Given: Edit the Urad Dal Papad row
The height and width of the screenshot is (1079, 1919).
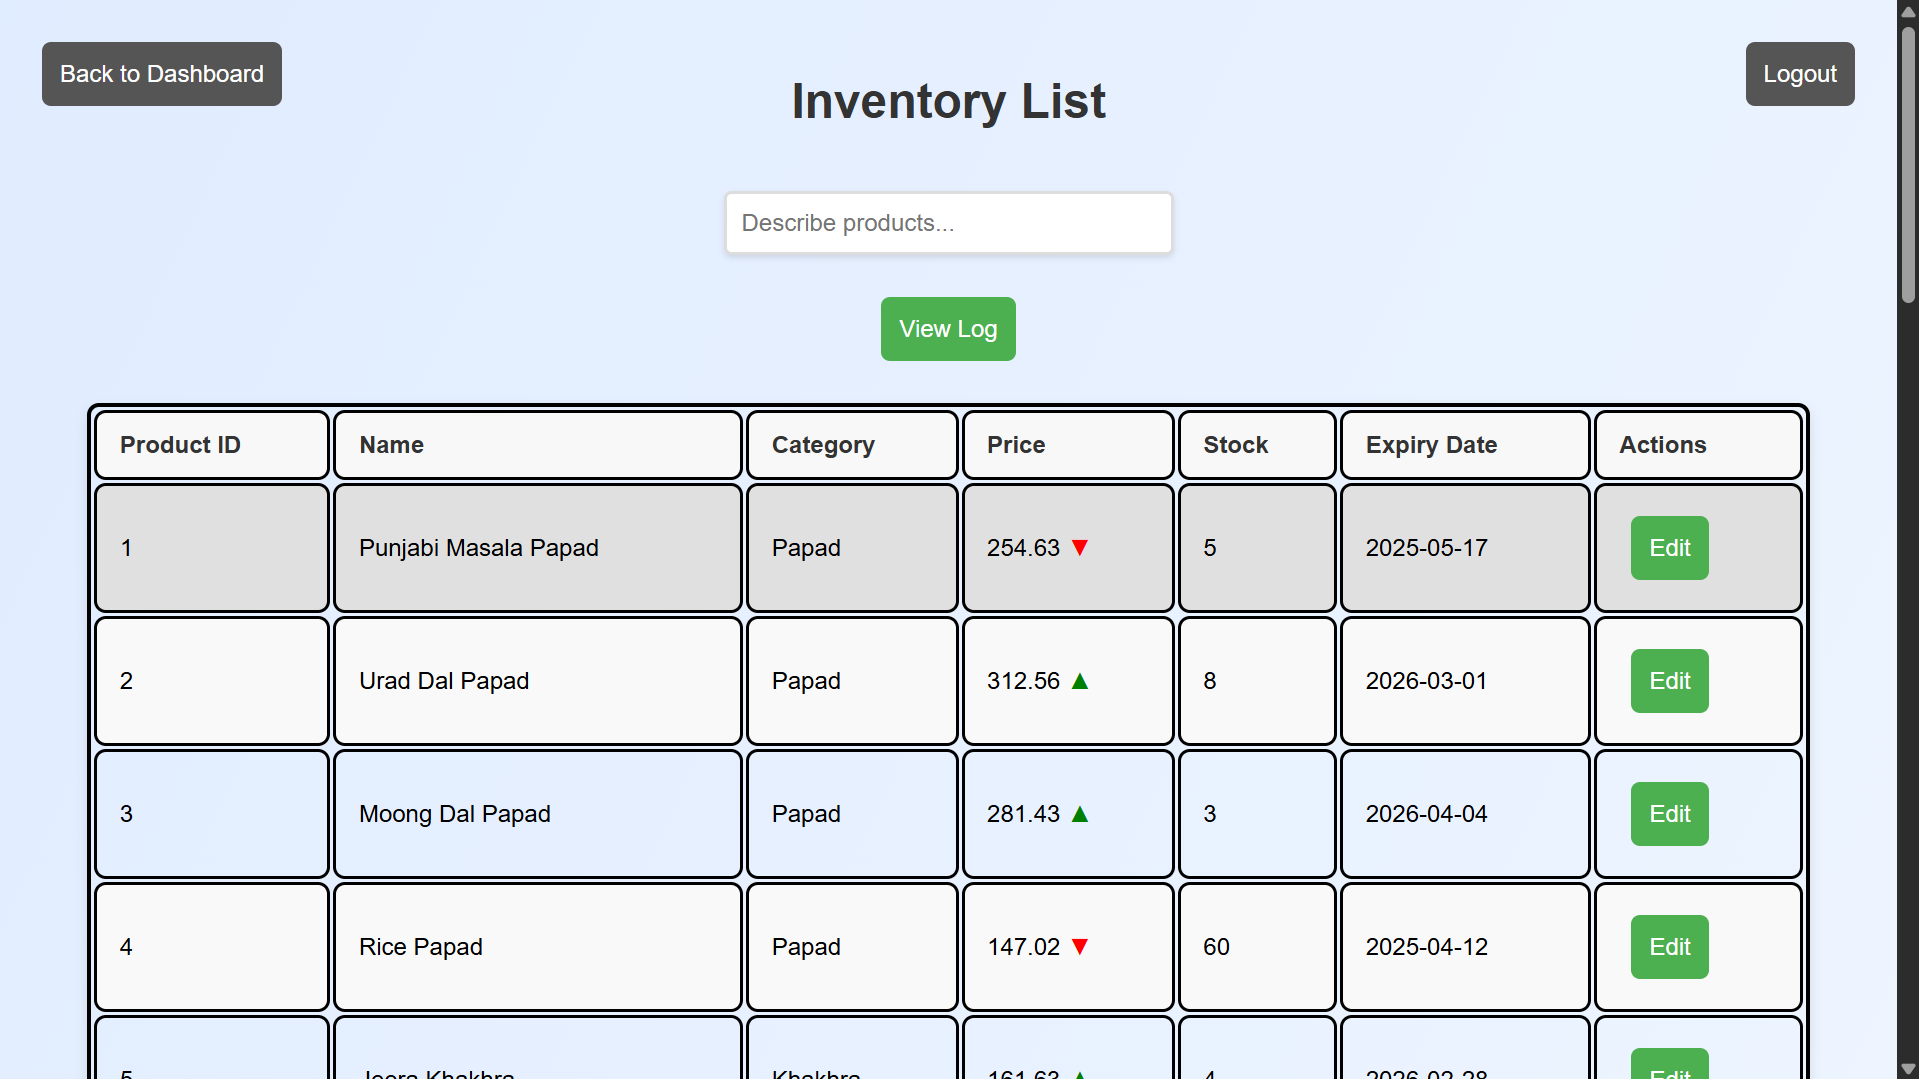Looking at the screenshot, I should (x=1669, y=681).
